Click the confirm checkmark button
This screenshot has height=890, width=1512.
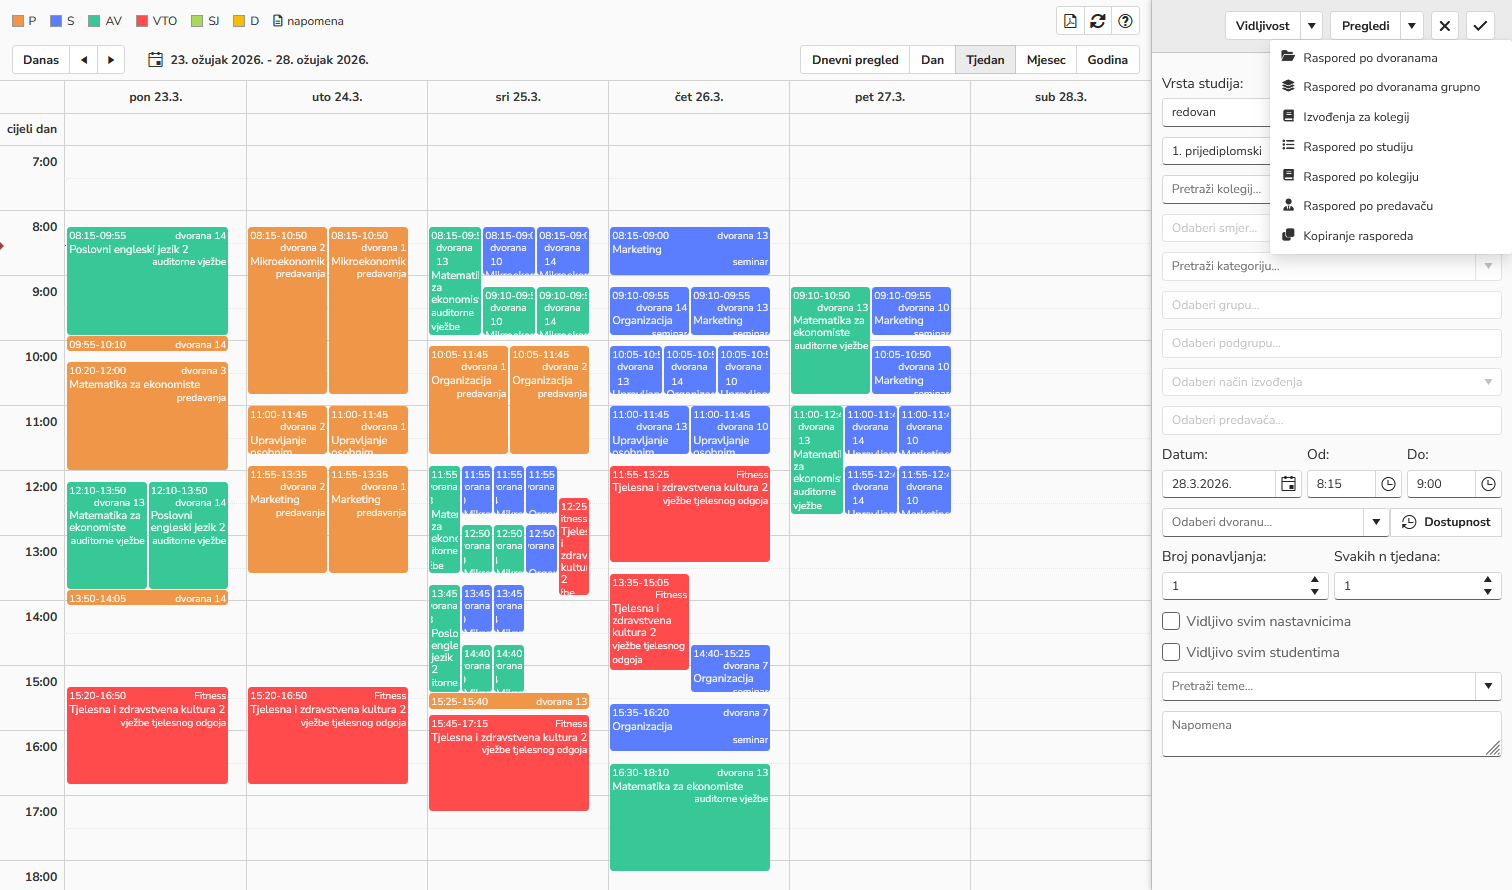pyautogui.click(x=1480, y=26)
